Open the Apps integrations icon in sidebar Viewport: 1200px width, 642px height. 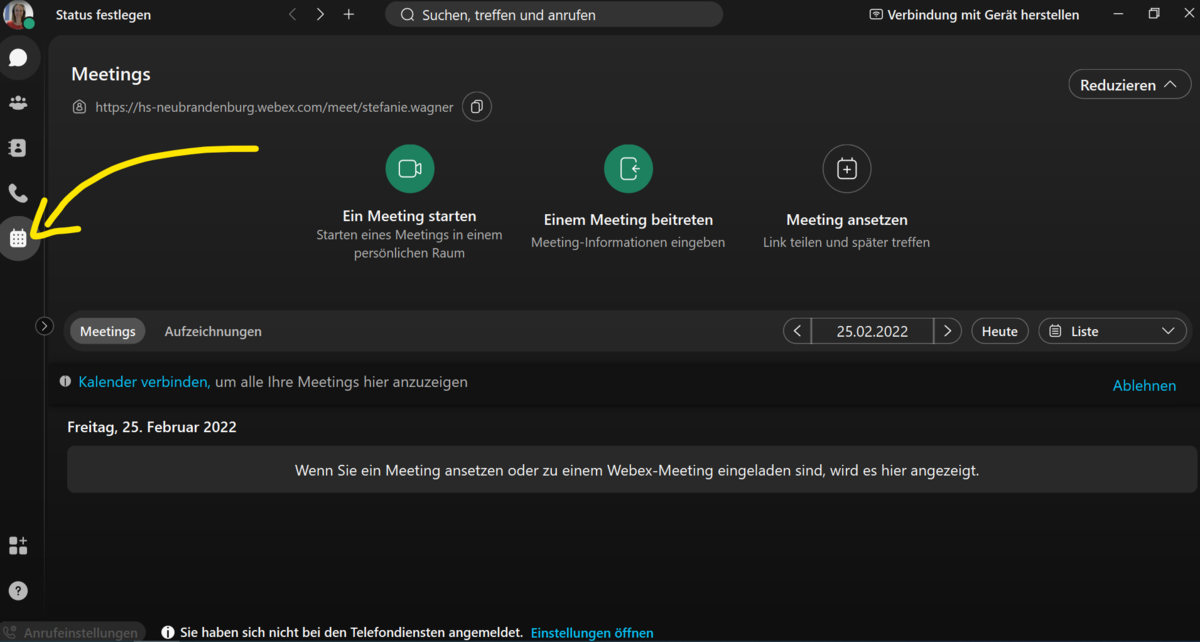(x=18, y=545)
